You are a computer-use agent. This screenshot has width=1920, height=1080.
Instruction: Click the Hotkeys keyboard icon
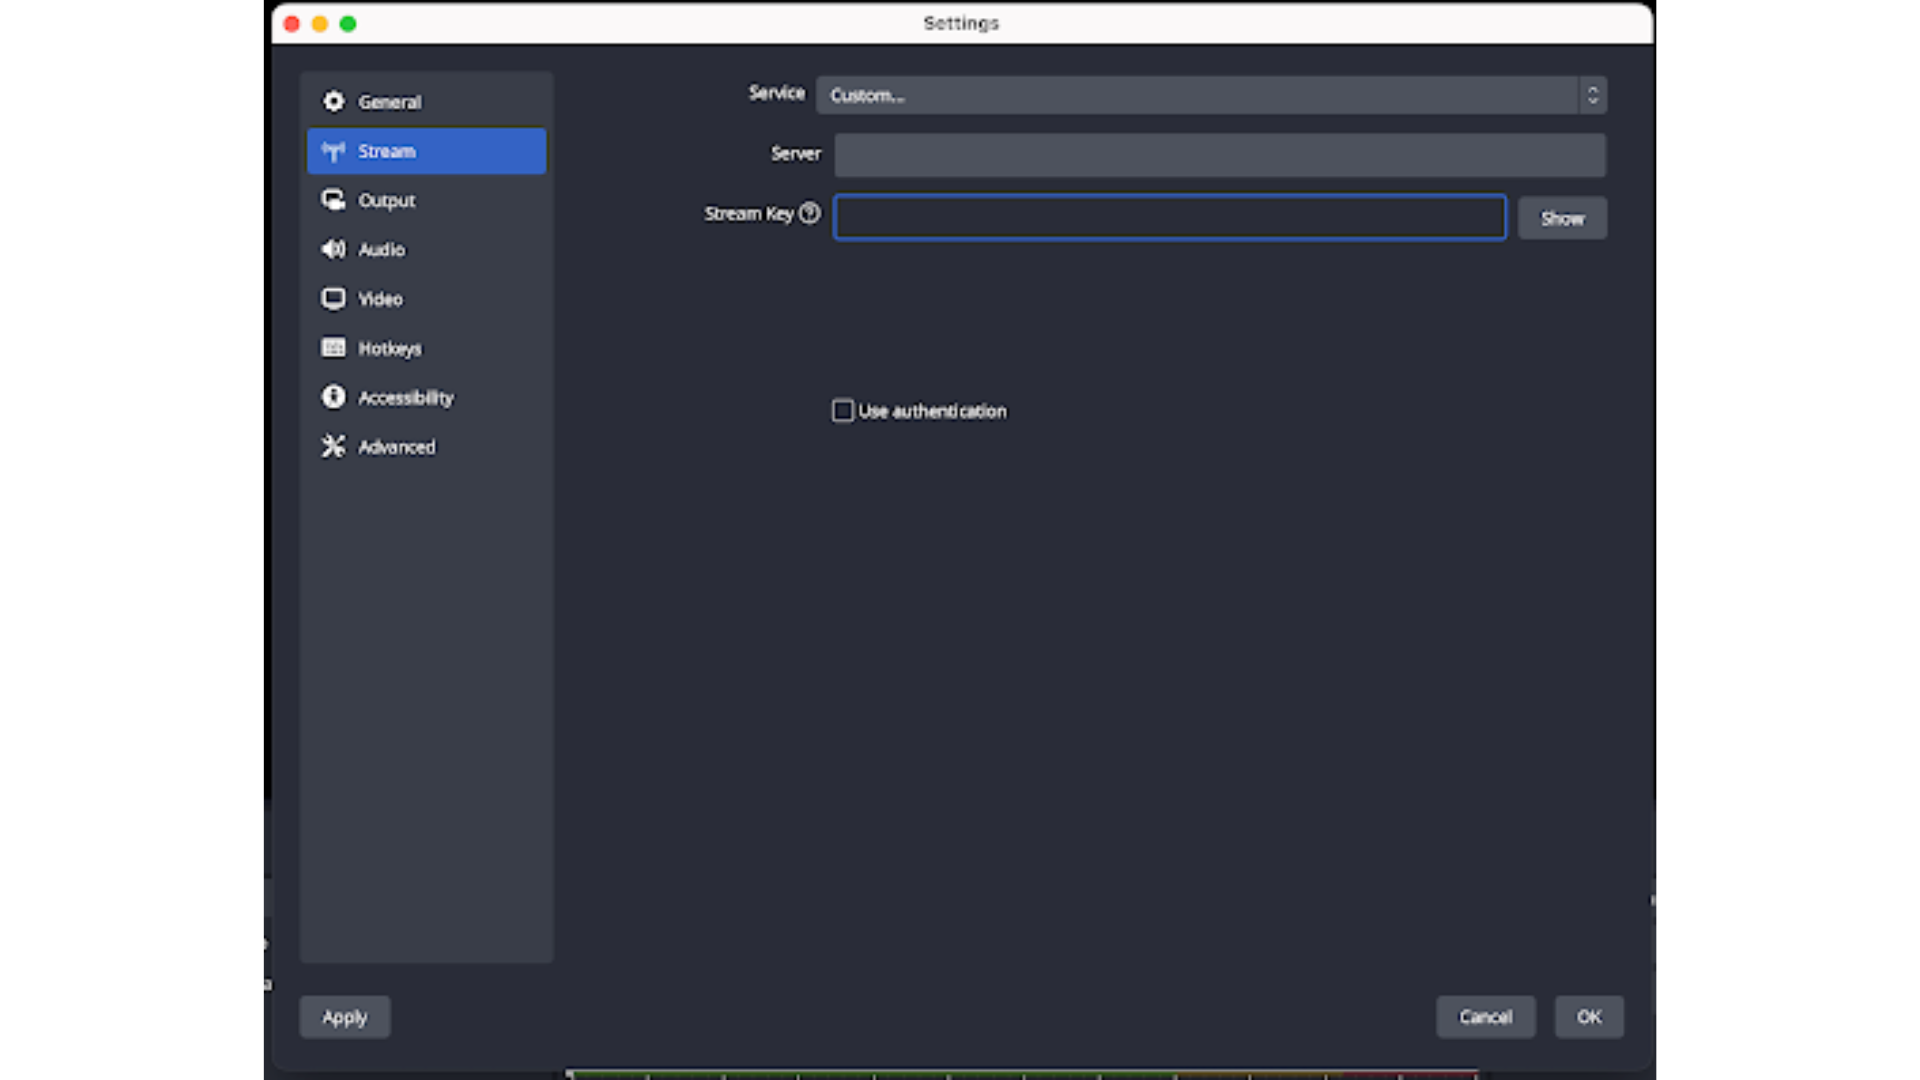pos(333,347)
